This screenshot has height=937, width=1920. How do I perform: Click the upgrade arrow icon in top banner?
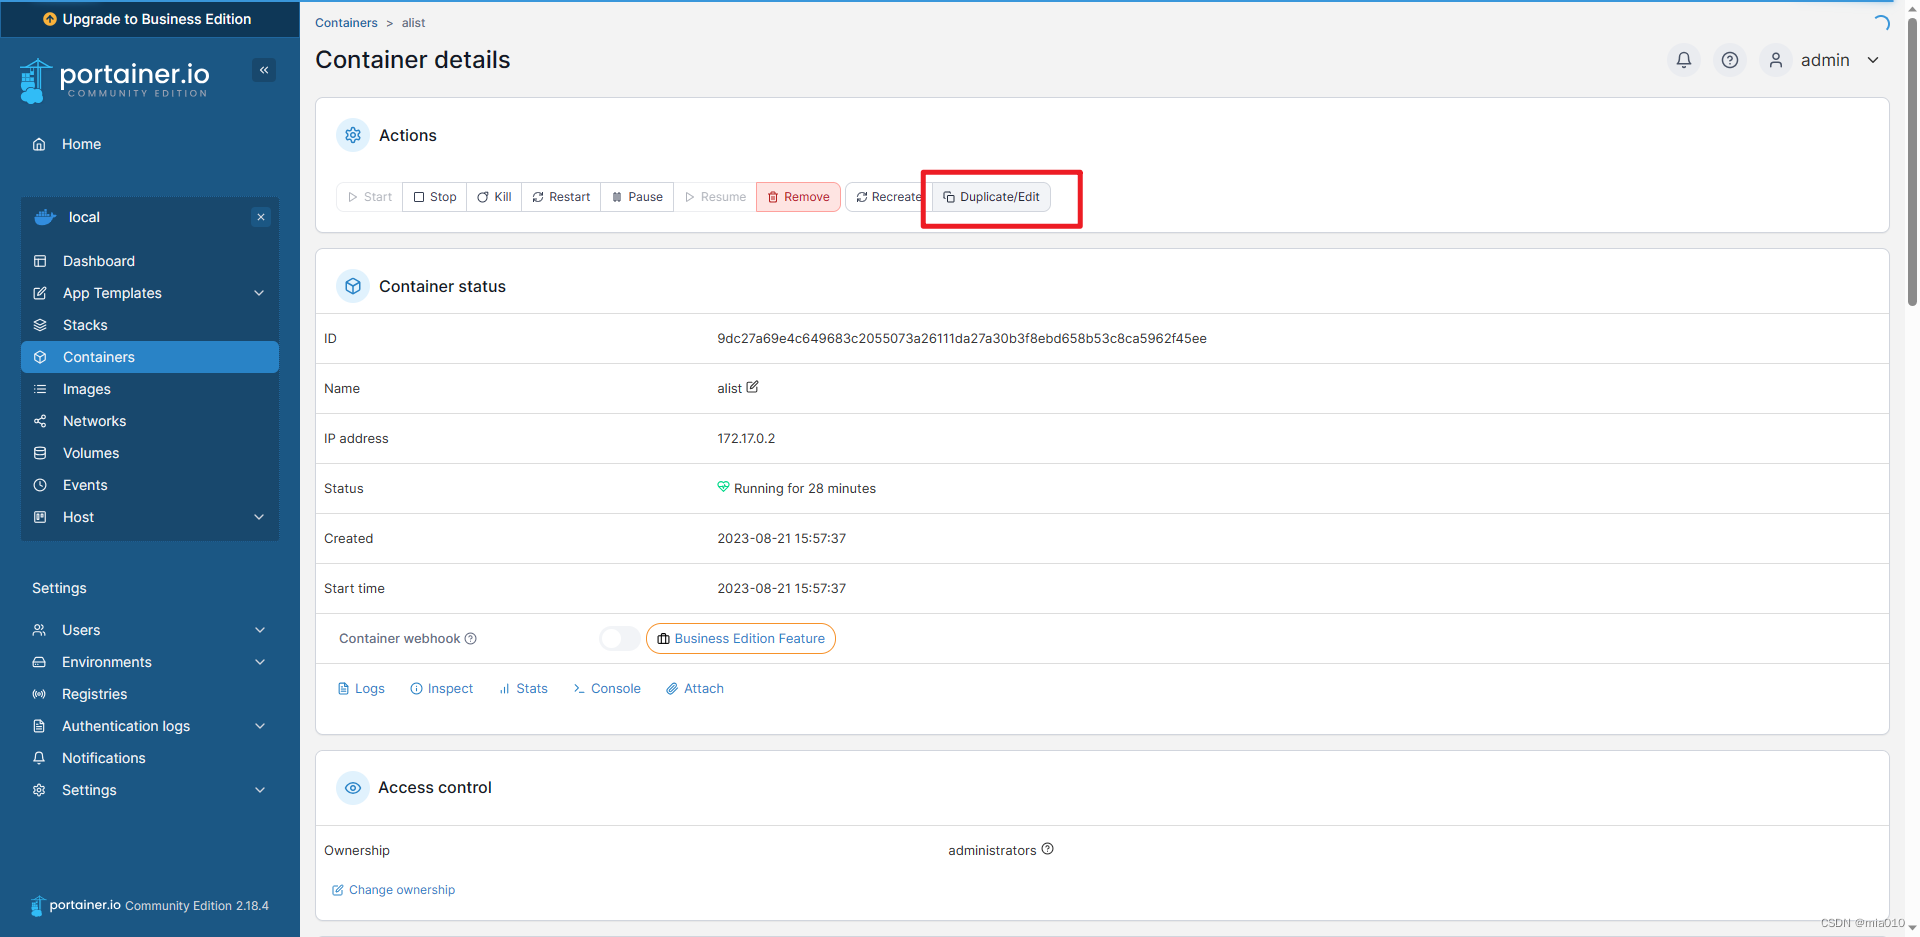coord(50,19)
